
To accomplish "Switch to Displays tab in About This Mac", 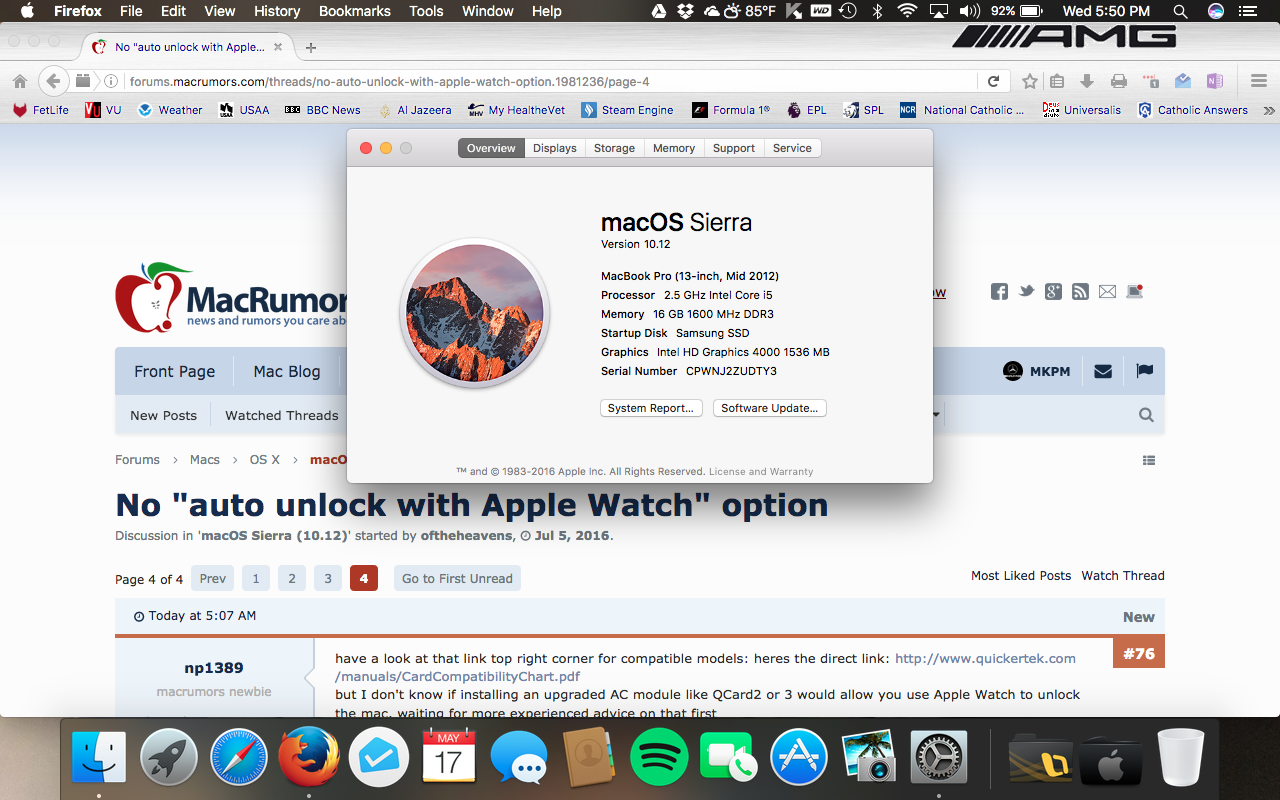I will [554, 148].
